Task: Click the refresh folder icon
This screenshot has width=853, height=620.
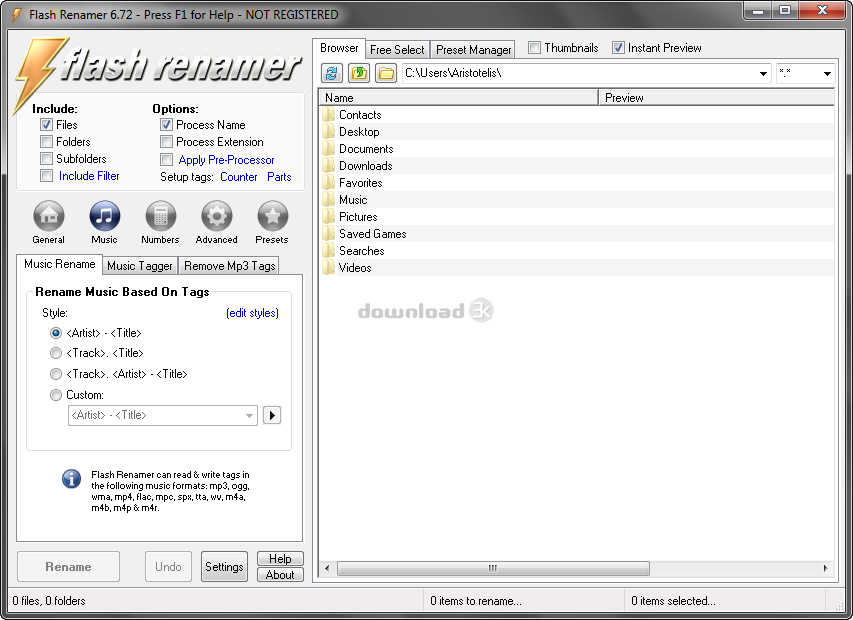Action: click(x=332, y=73)
